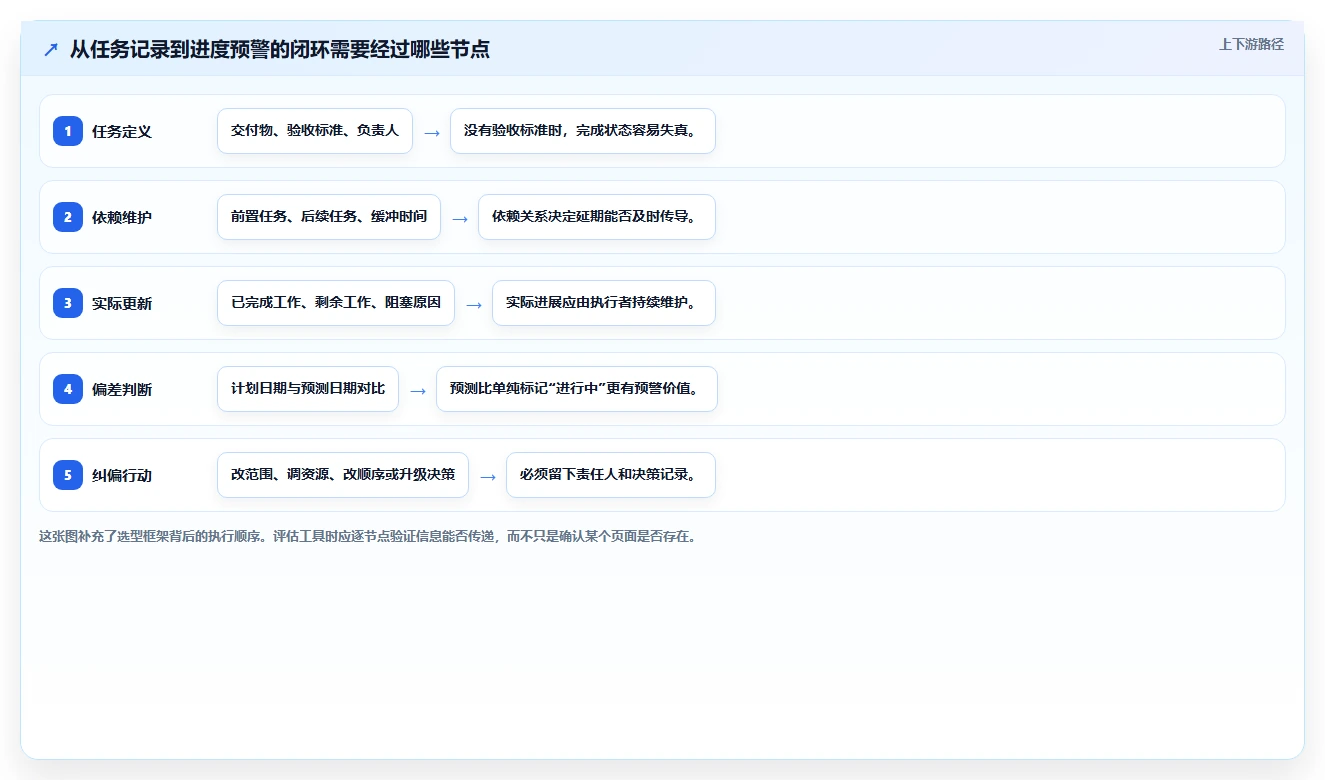Viewport: 1325px width, 780px height.
Task: Select the 纠偏行动 step label
Action: tap(122, 475)
